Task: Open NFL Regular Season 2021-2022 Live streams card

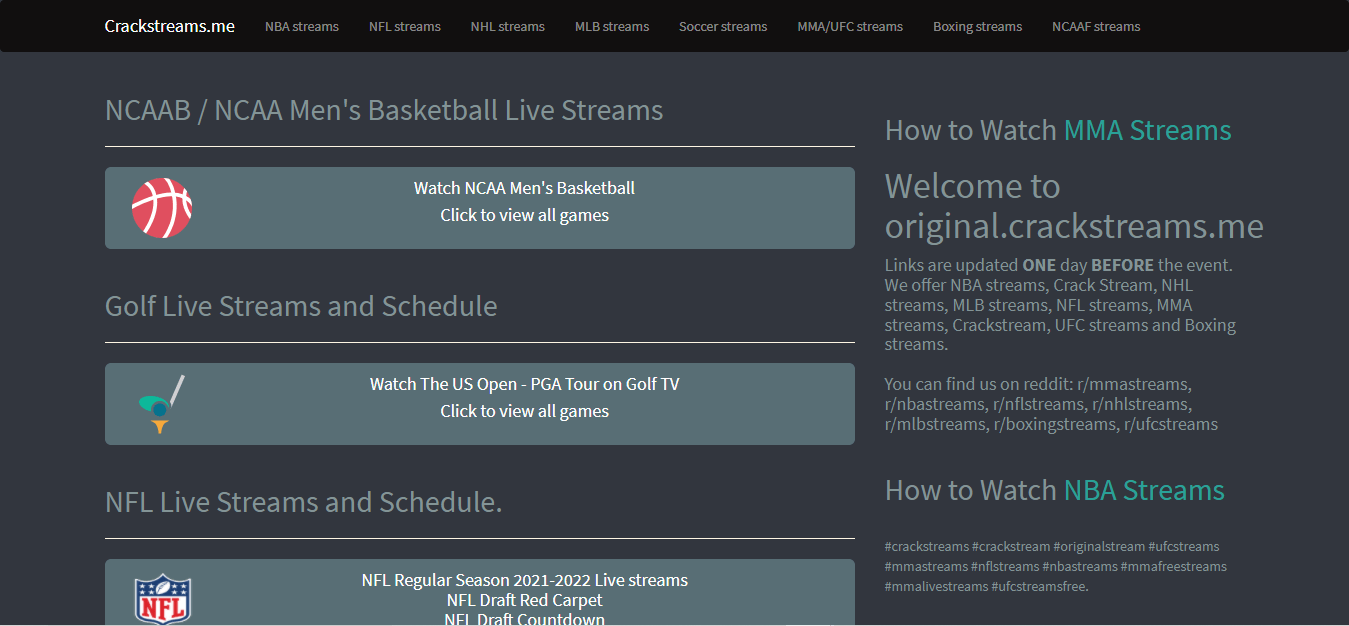Action: [x=480, y=592]
